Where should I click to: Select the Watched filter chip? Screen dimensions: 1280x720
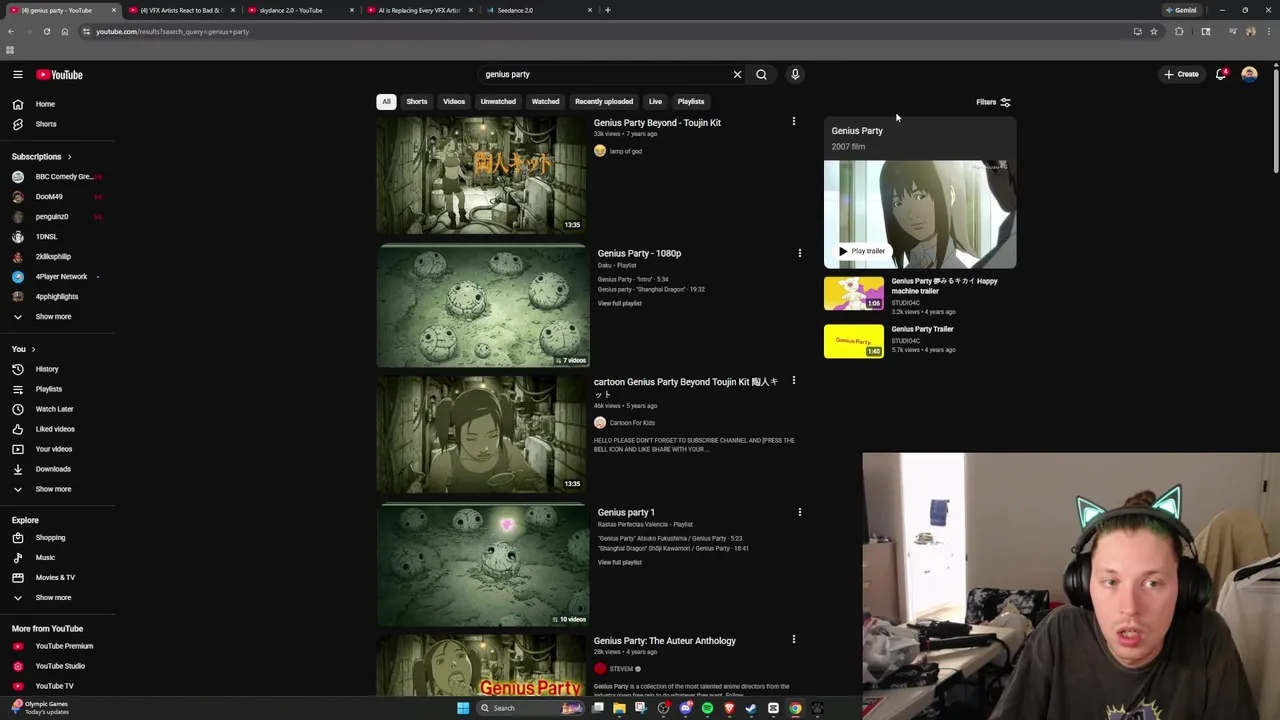pyautogui.click(x=545, y=101)
